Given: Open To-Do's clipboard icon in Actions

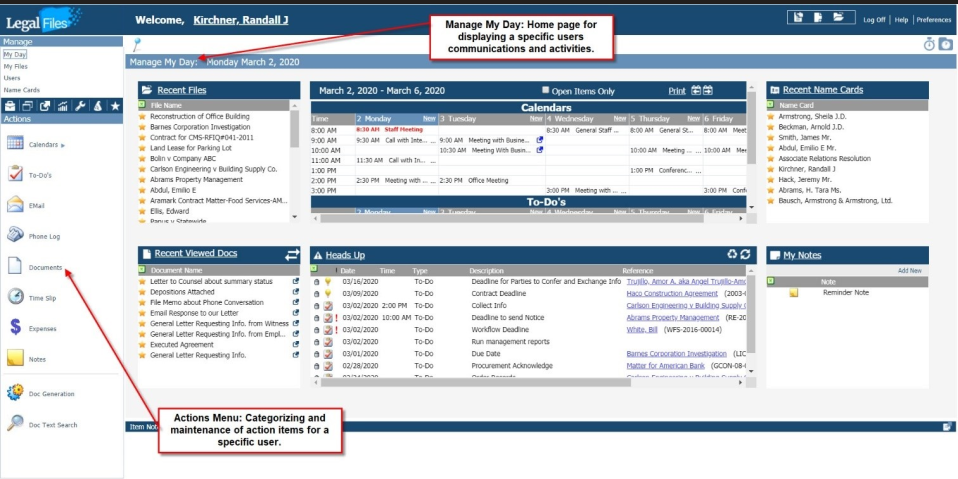Looking at the screenshot, I should pos(15,174).
